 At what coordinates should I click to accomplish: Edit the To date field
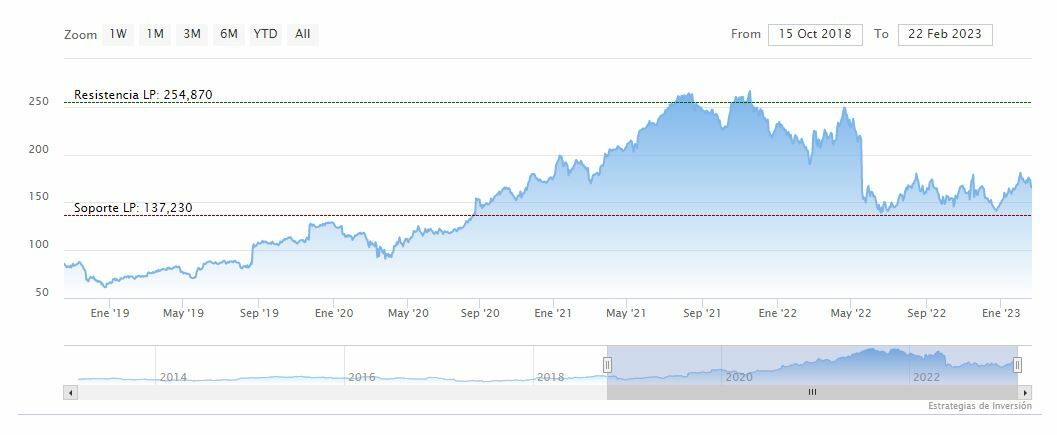pyautogui.click(x=945, y=34)
